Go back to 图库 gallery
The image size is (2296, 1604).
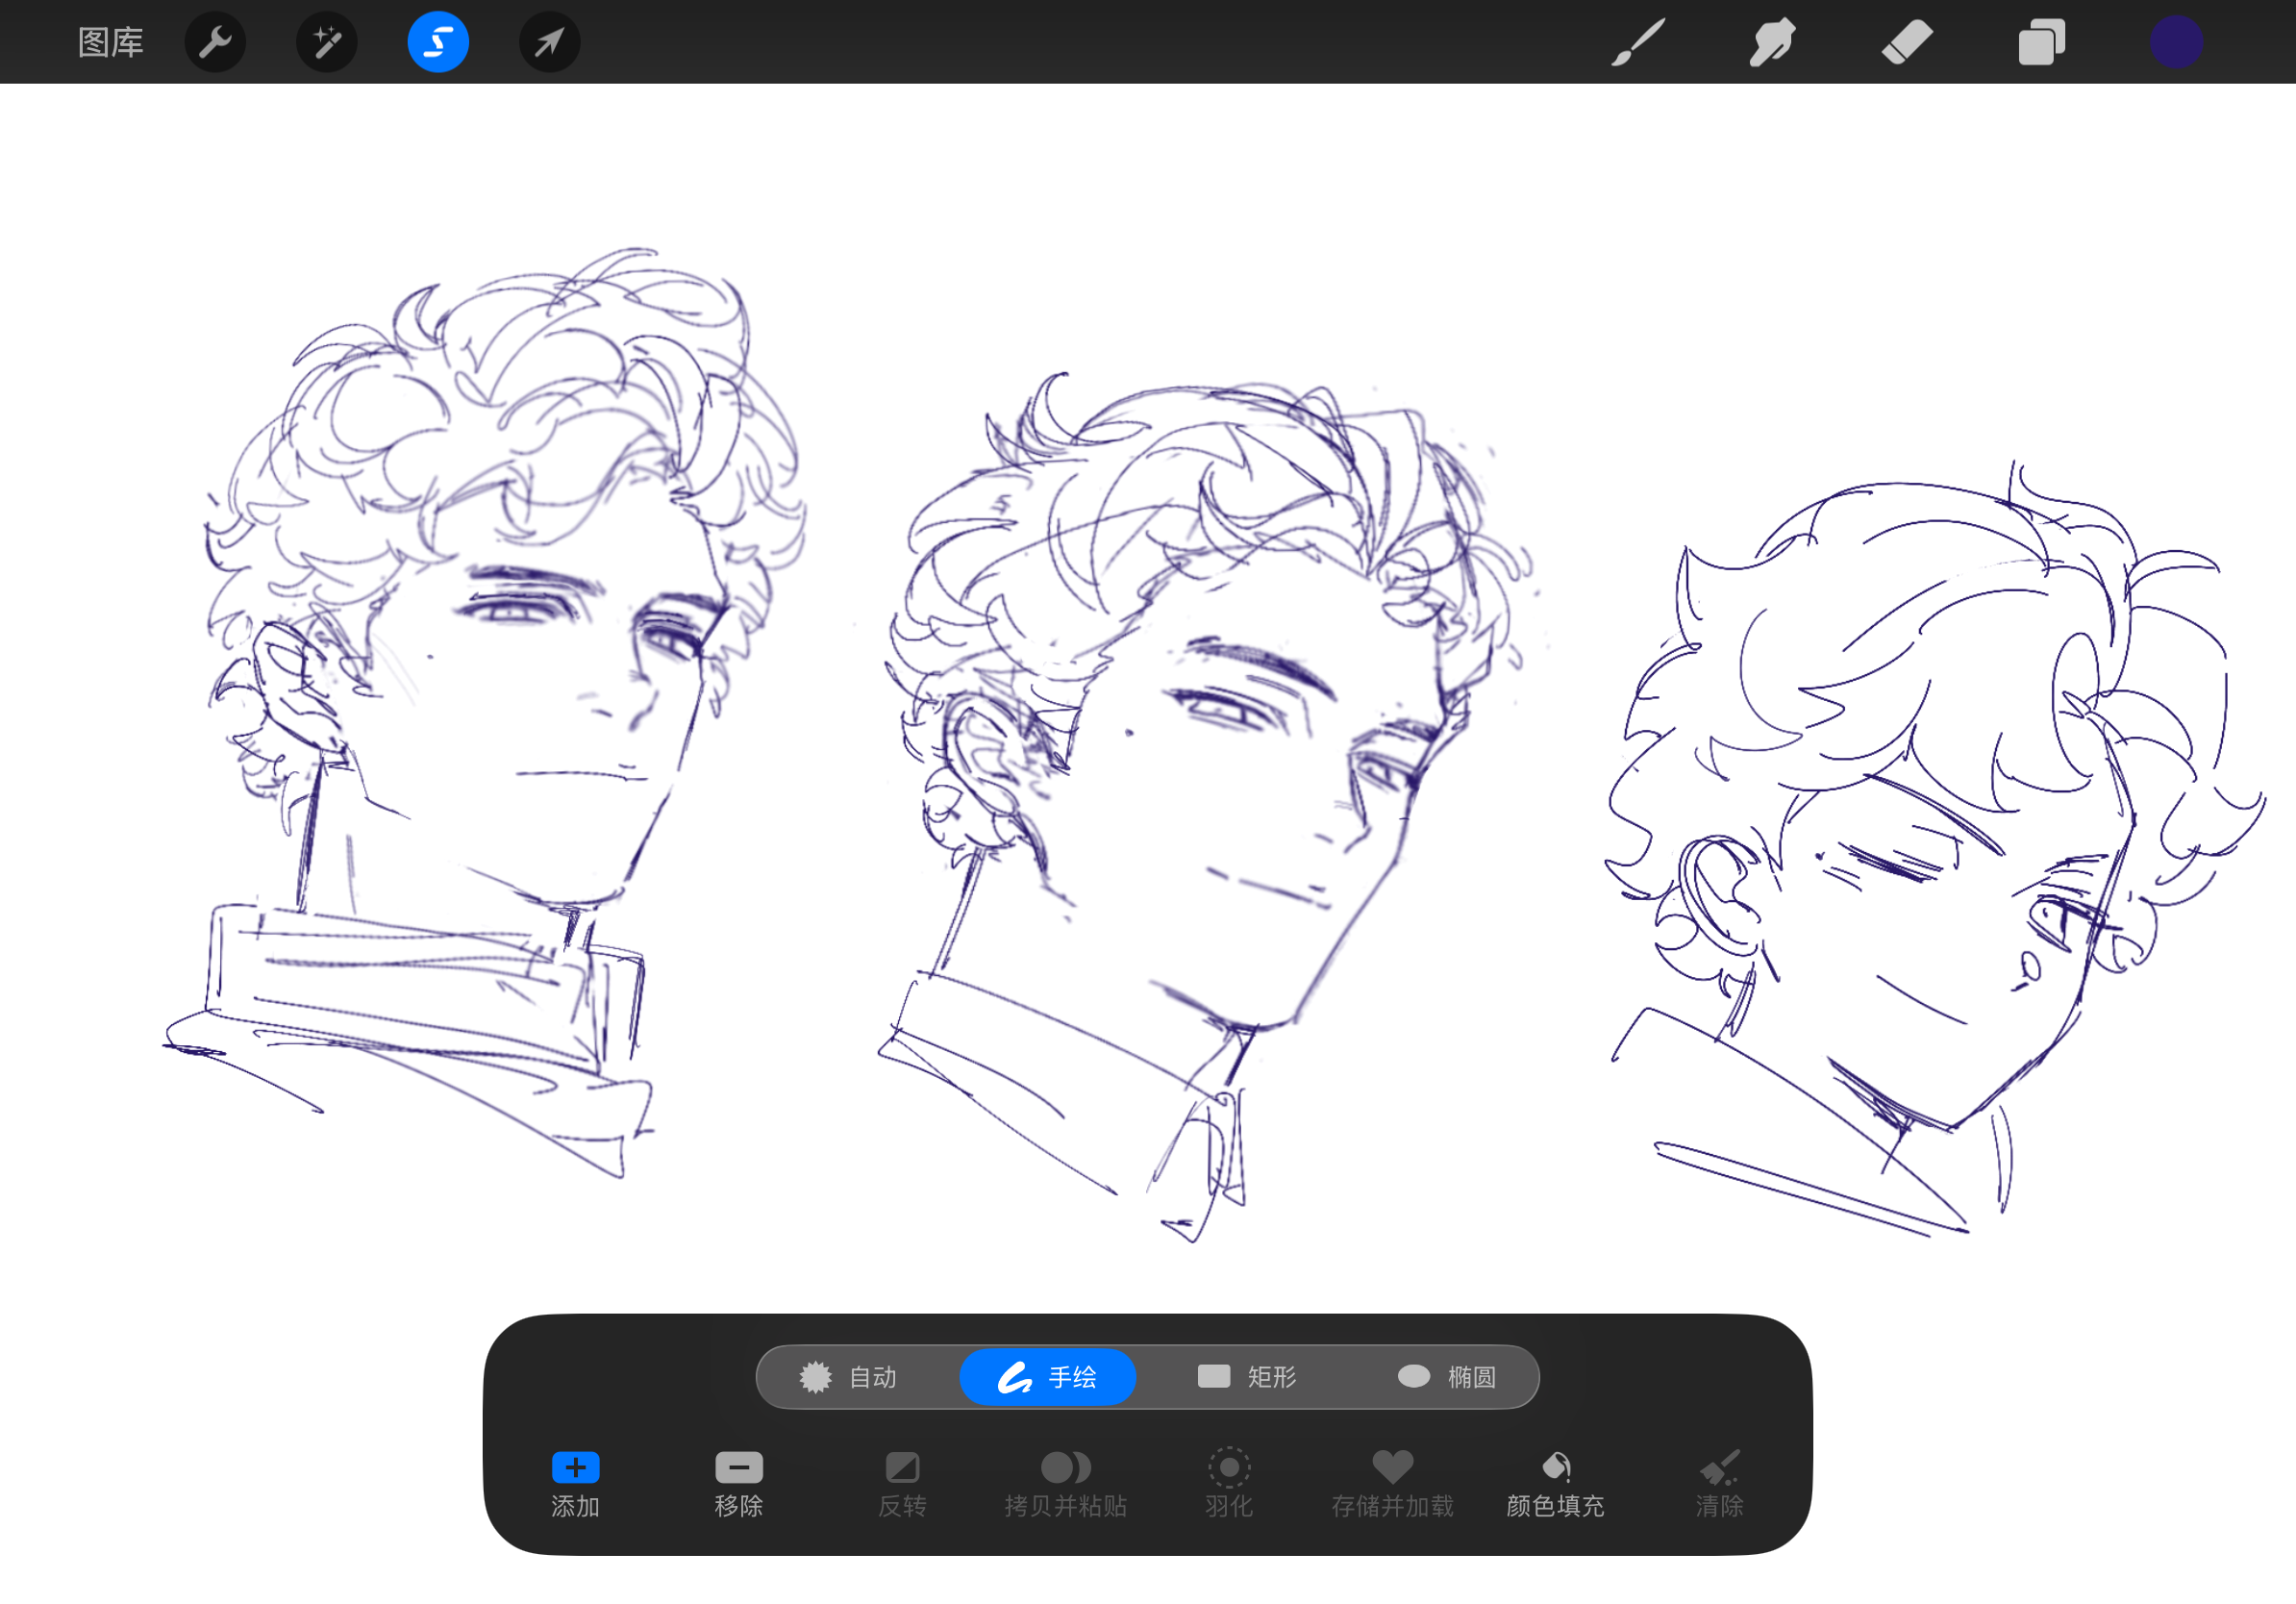pos(110,42)
